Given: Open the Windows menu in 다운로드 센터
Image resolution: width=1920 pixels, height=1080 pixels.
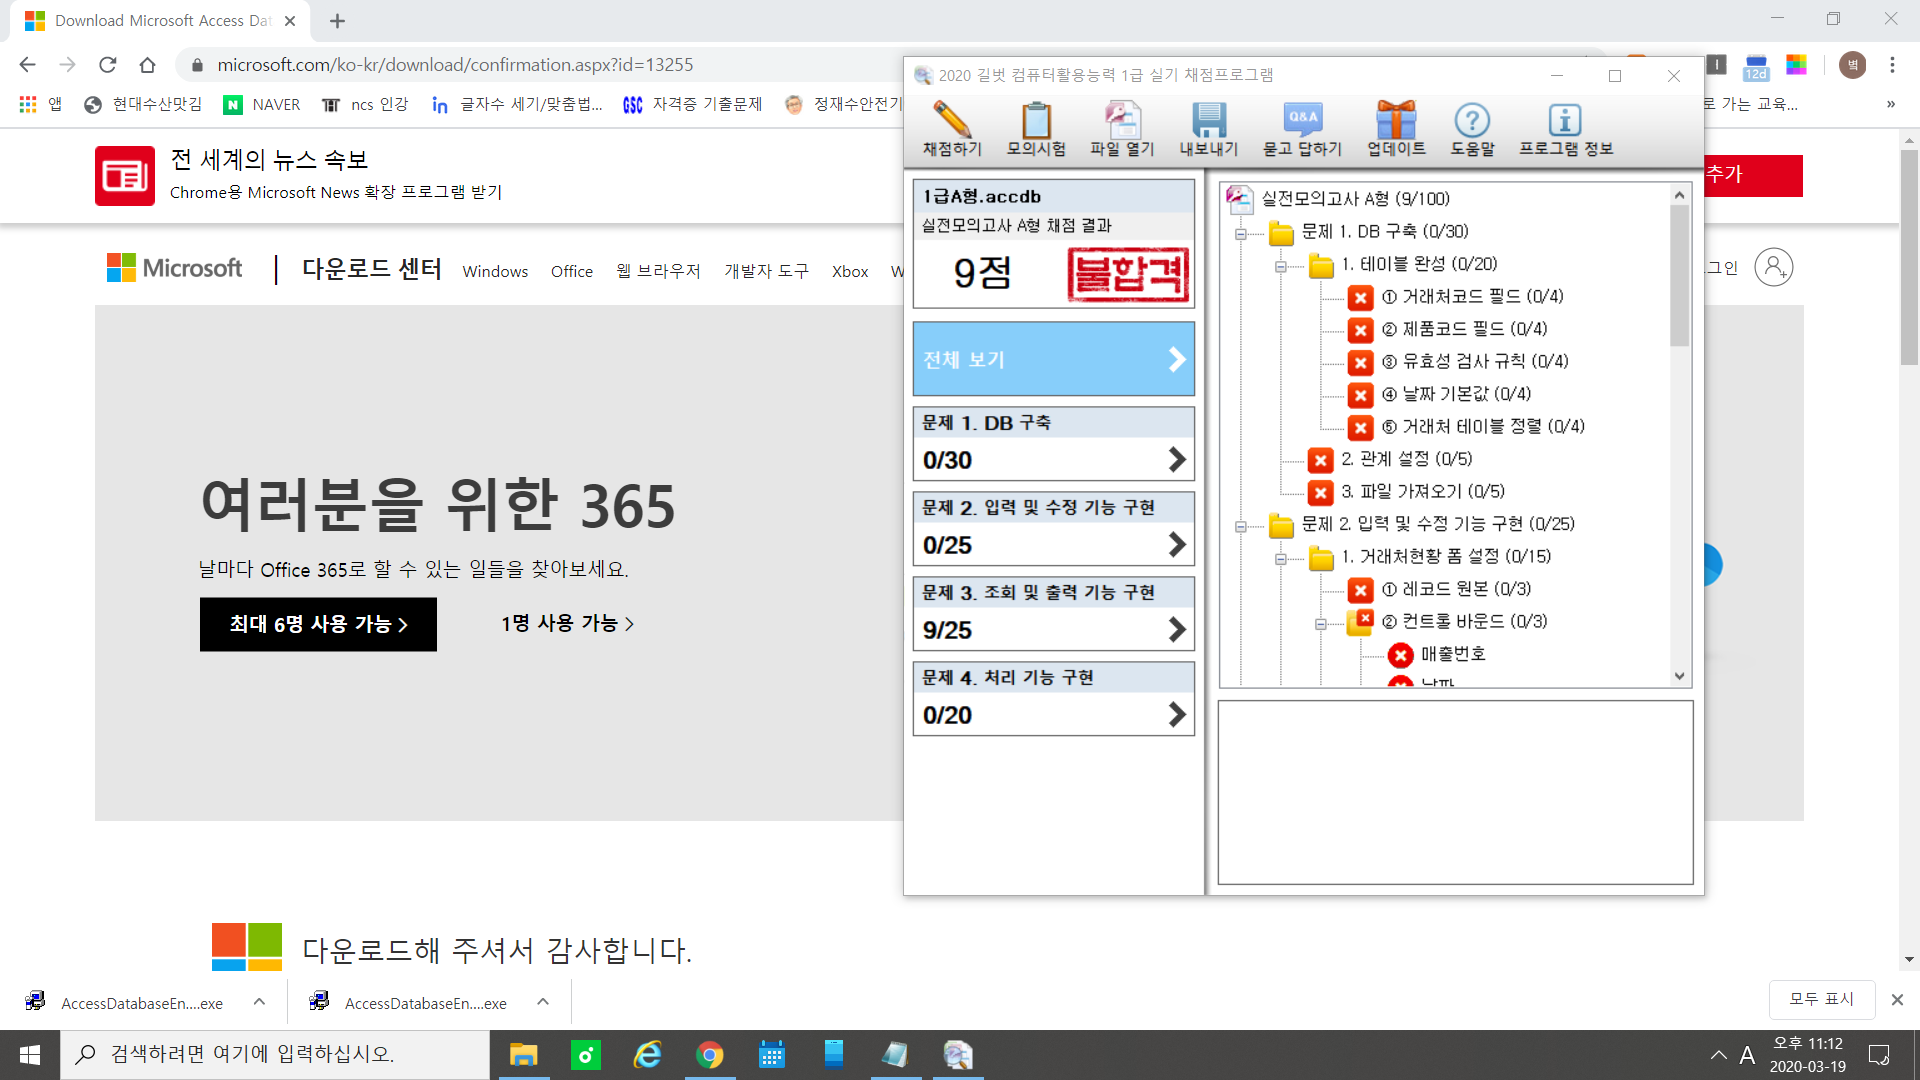Looking at the screenshot, I should click(495, 271).
